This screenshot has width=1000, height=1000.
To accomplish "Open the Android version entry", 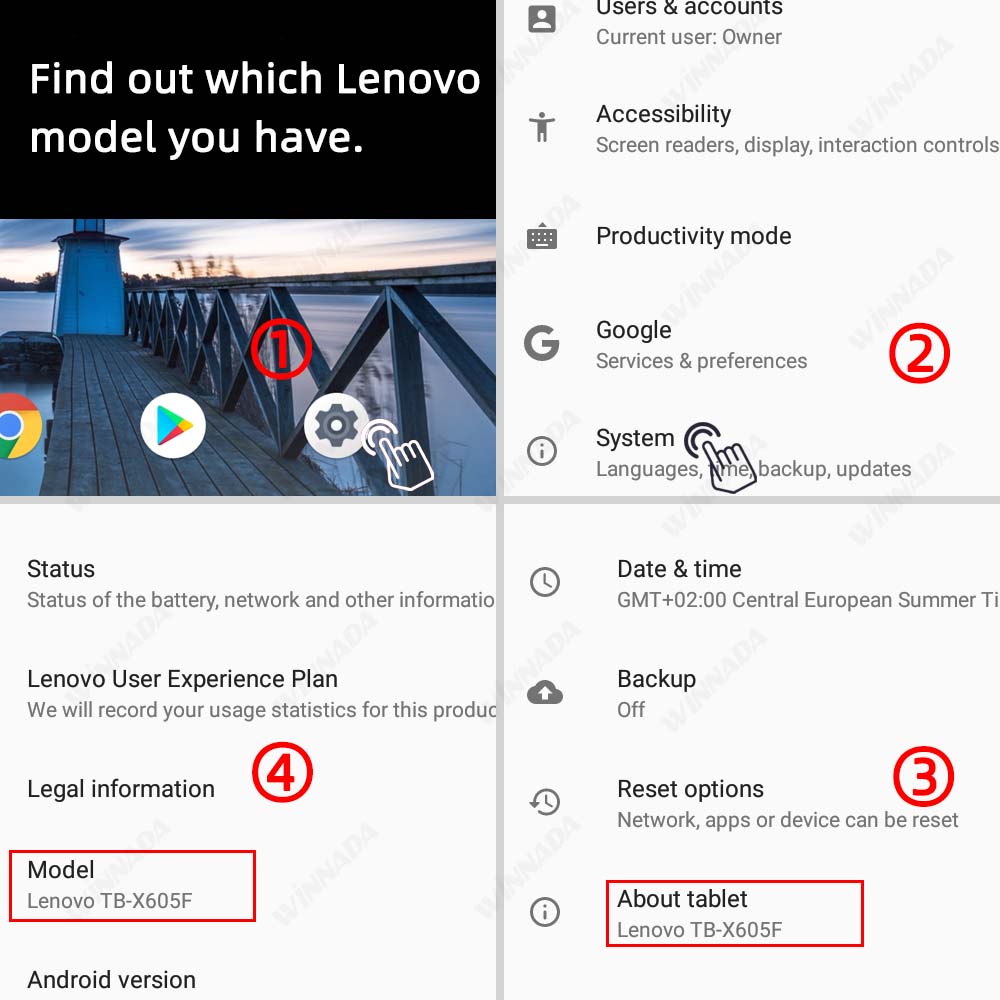I will [111, 980].
